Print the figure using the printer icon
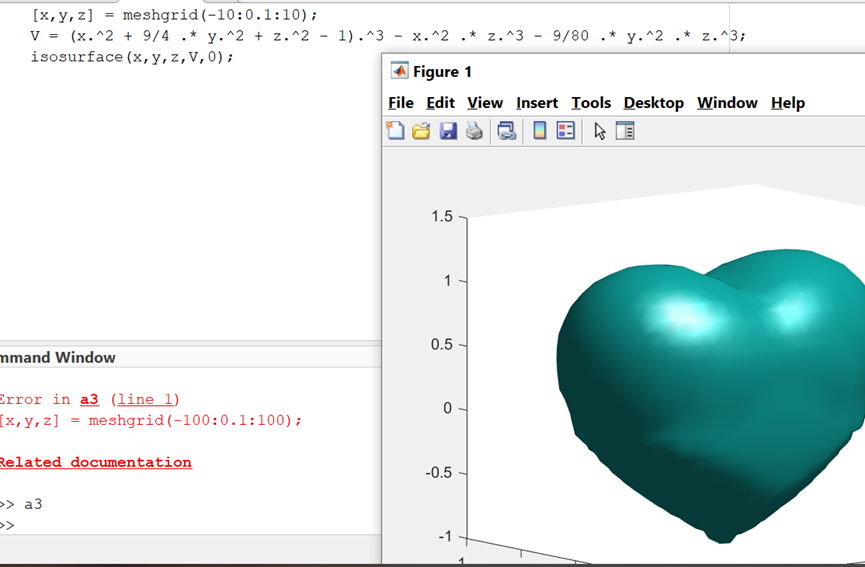The image size is (865, 567). 474,131
